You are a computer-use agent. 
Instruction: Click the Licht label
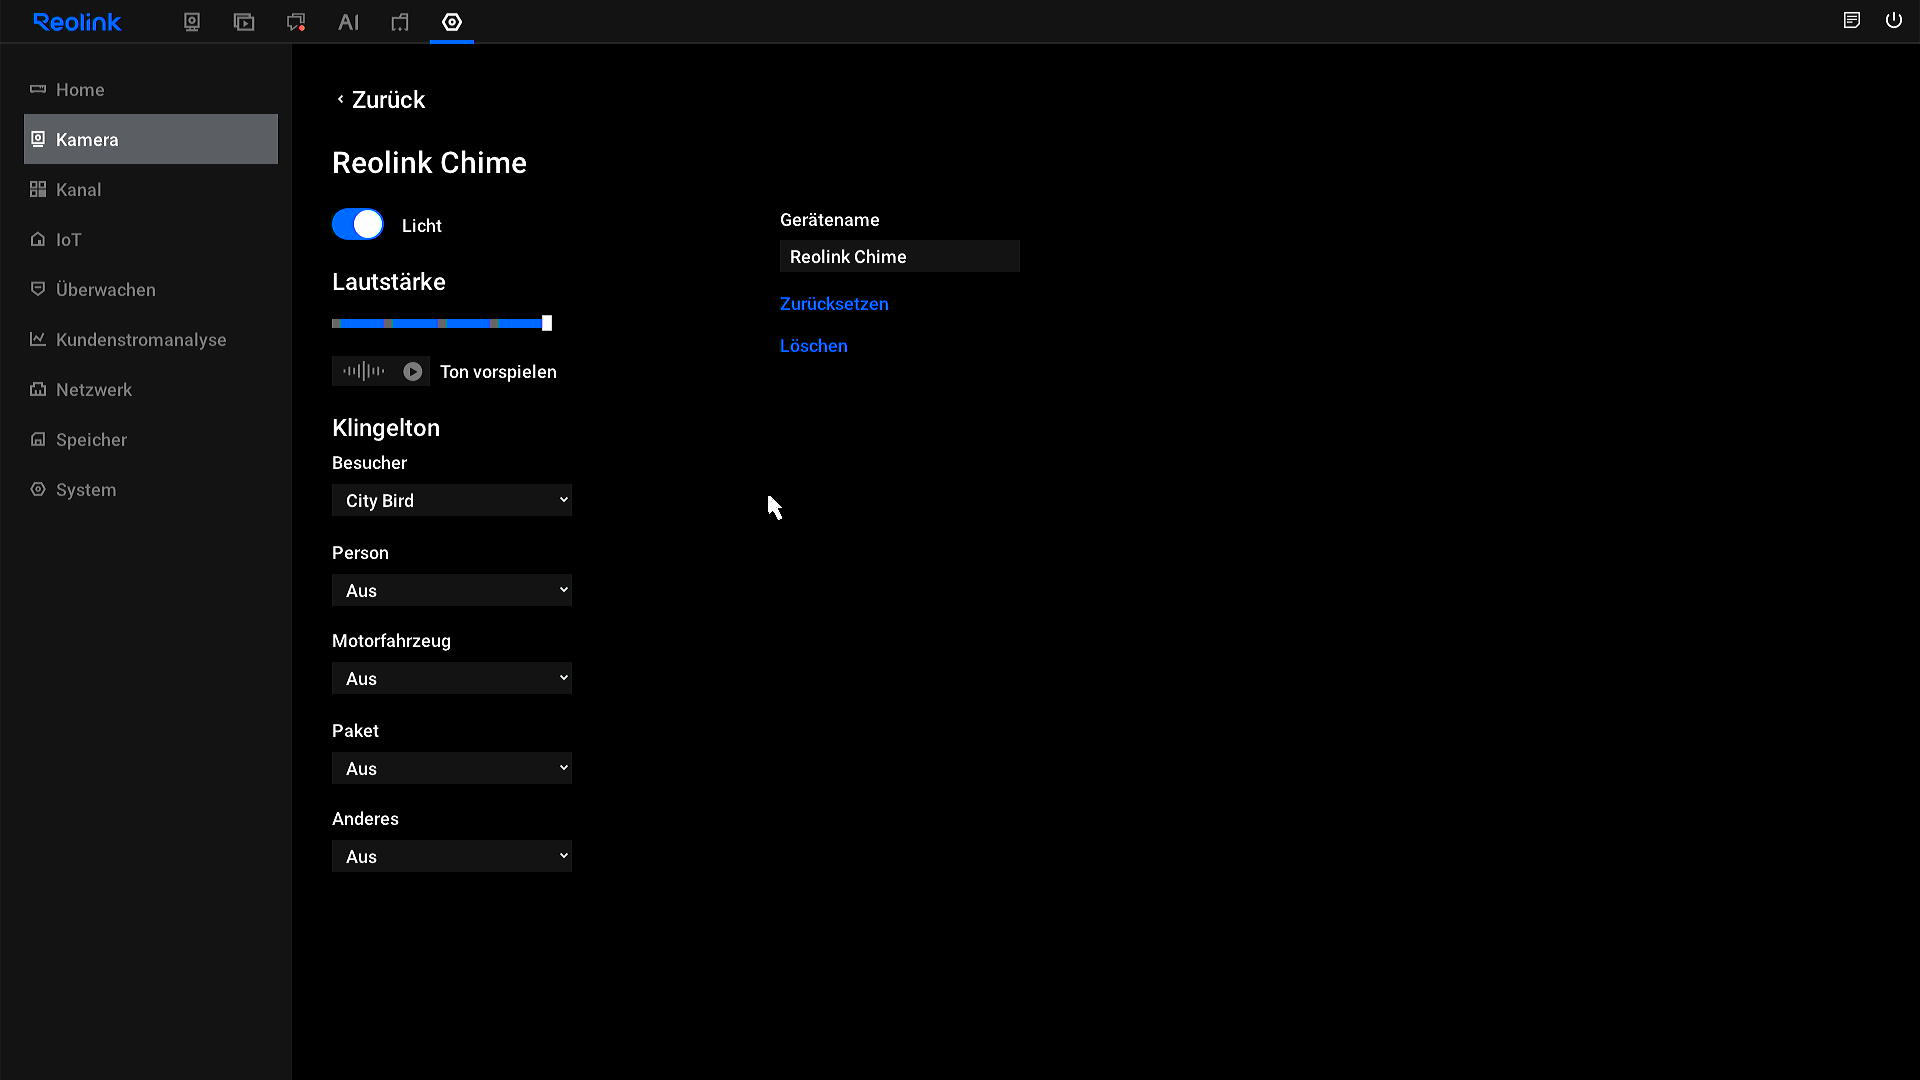click(421, 225)
